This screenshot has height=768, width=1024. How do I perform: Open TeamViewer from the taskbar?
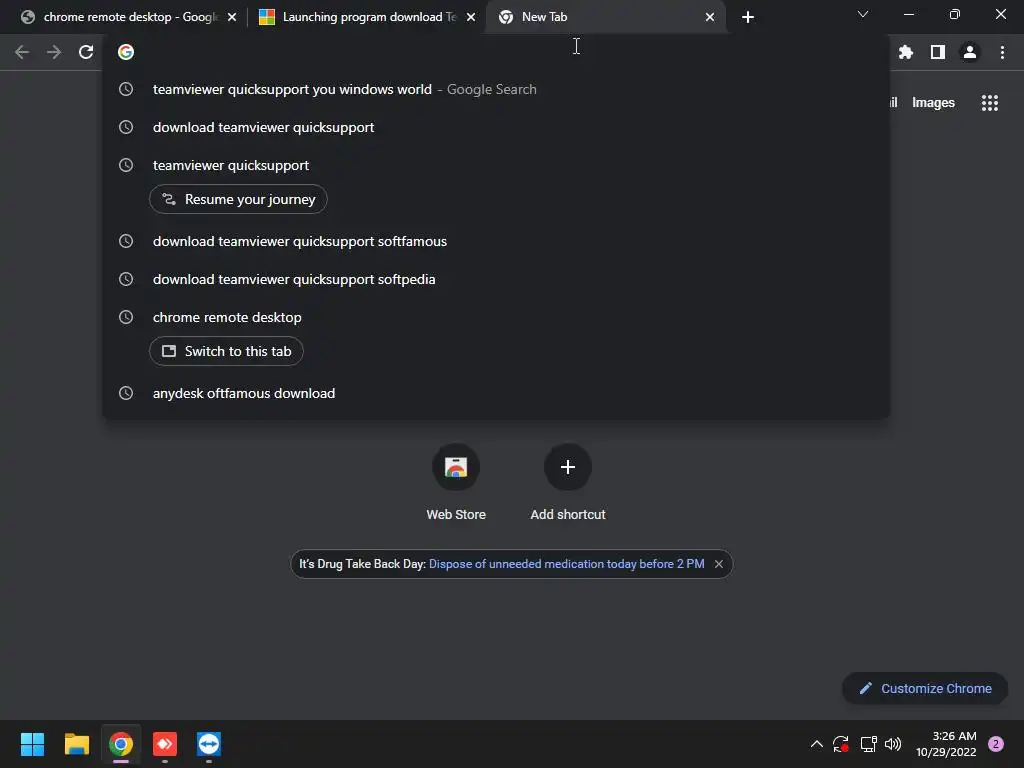tap(209, 744)
